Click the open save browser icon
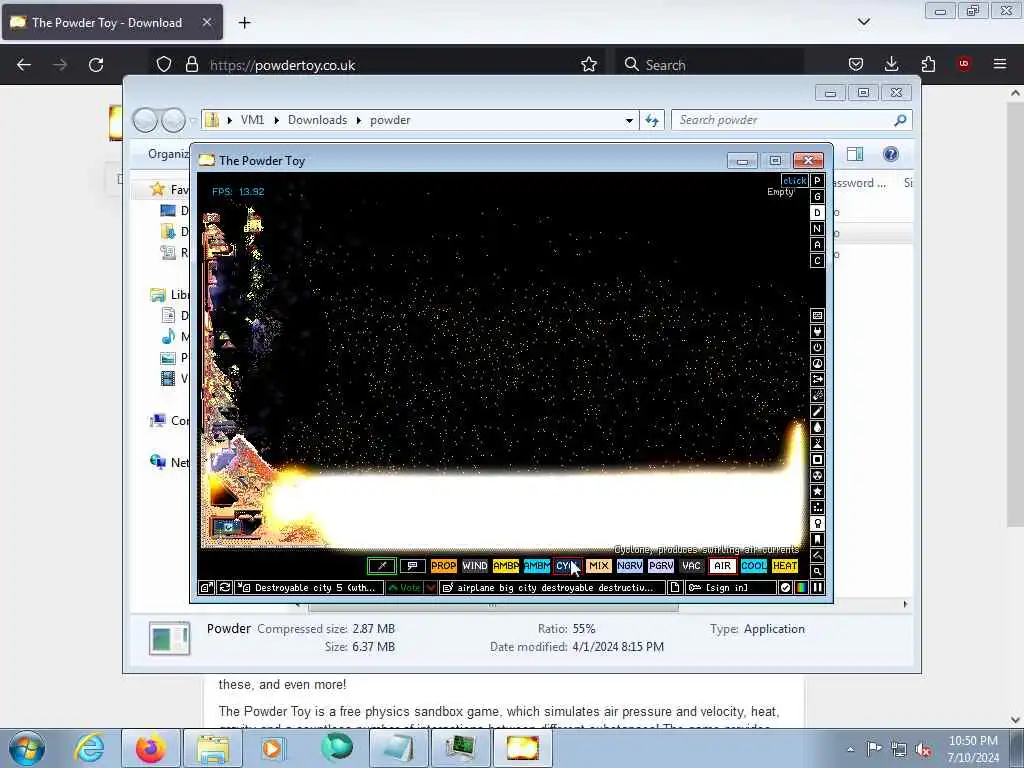 [206, 588]
